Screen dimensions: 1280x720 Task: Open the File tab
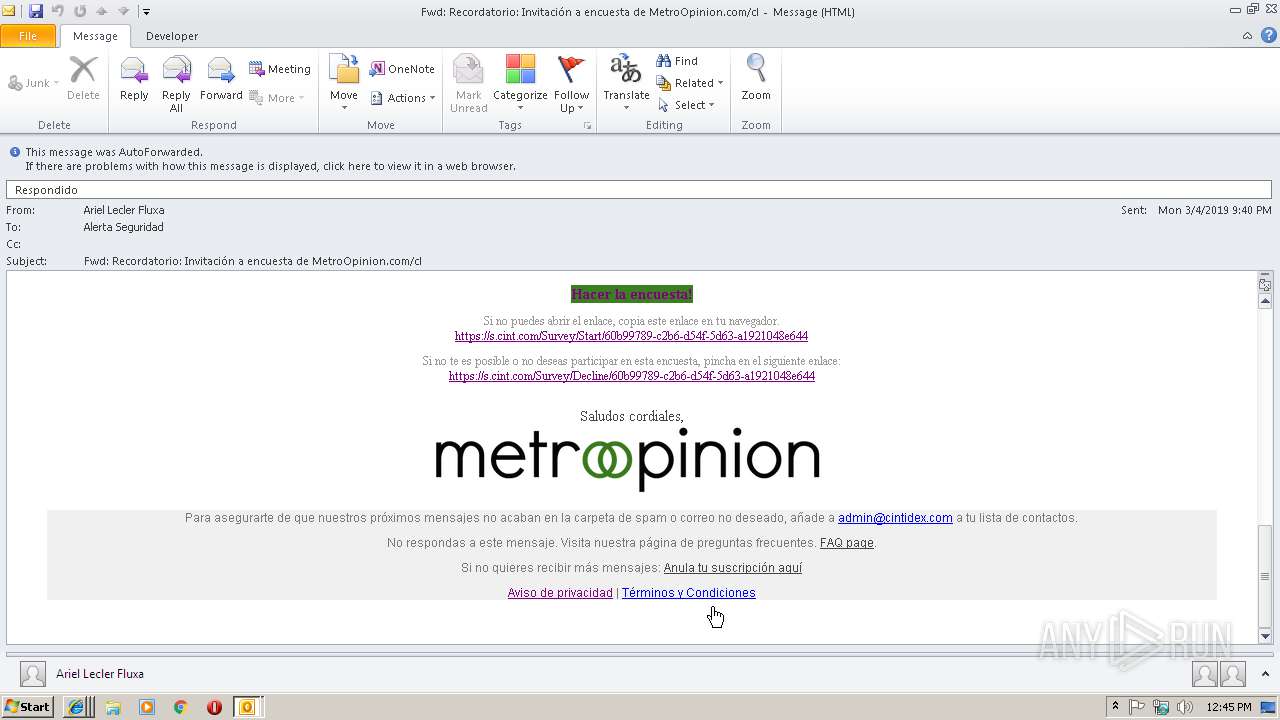point(28,36)
